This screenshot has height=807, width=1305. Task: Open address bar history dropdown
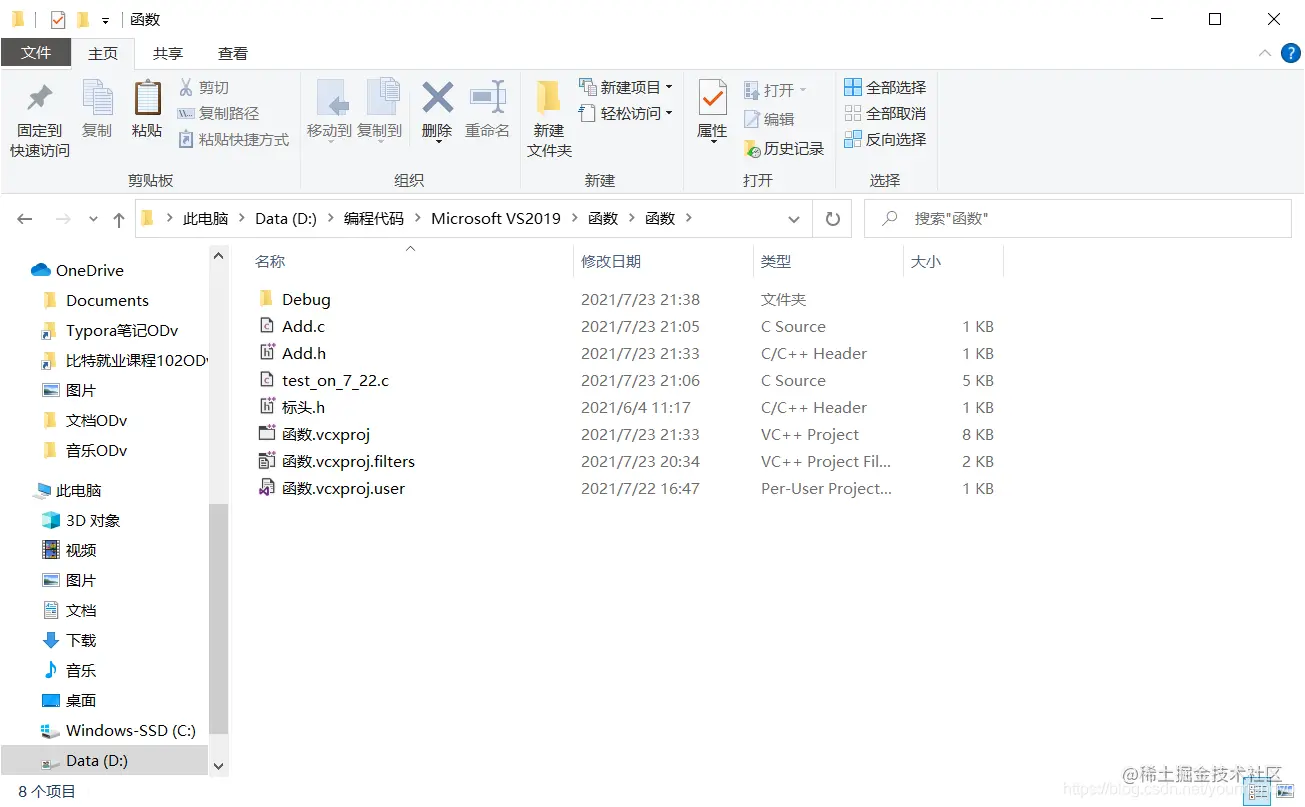[x=794, y=219]
